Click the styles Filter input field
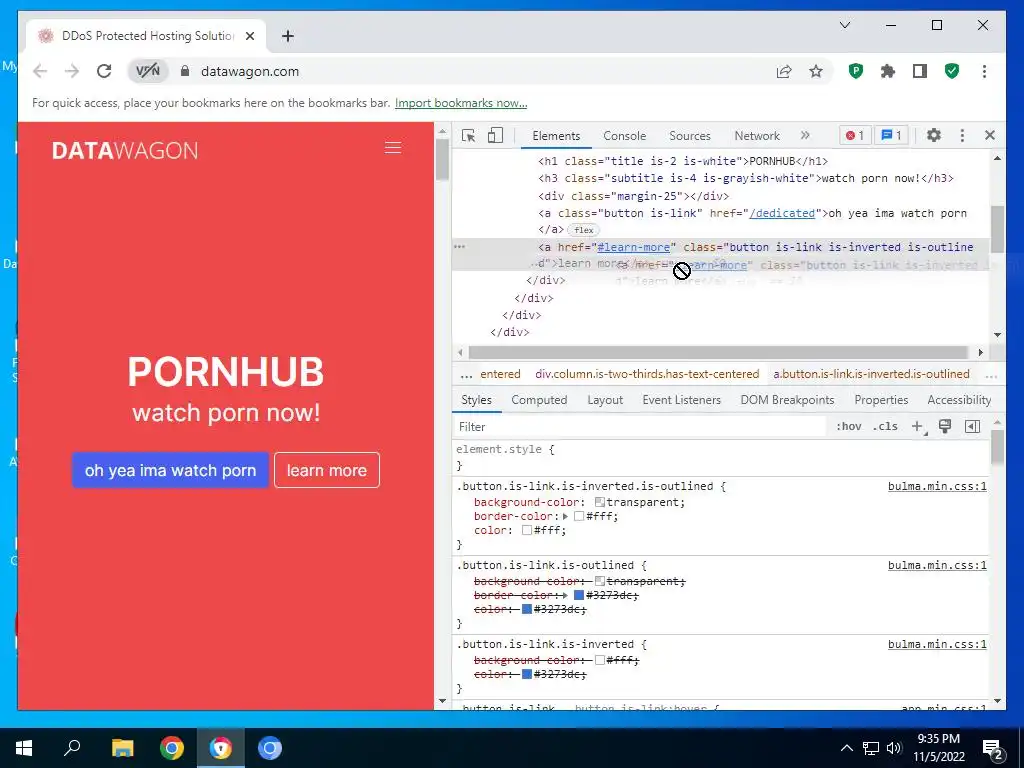 (640, 426)
